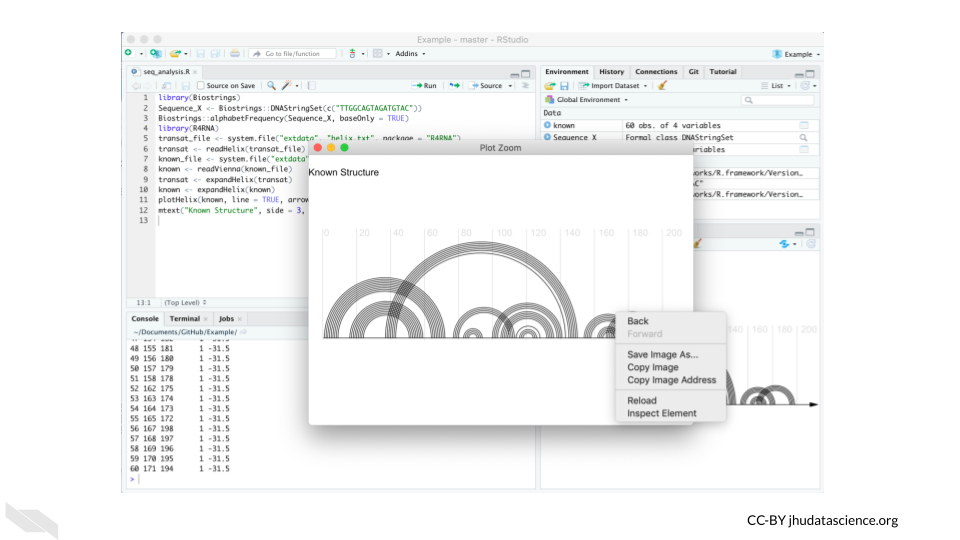Click the Run button in editor

[424, 86]
